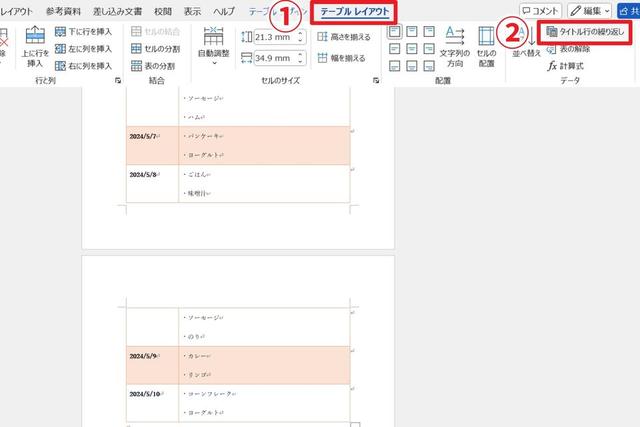
Task: Click date cell 2024/5/7
Action: (x=144, y=136)
